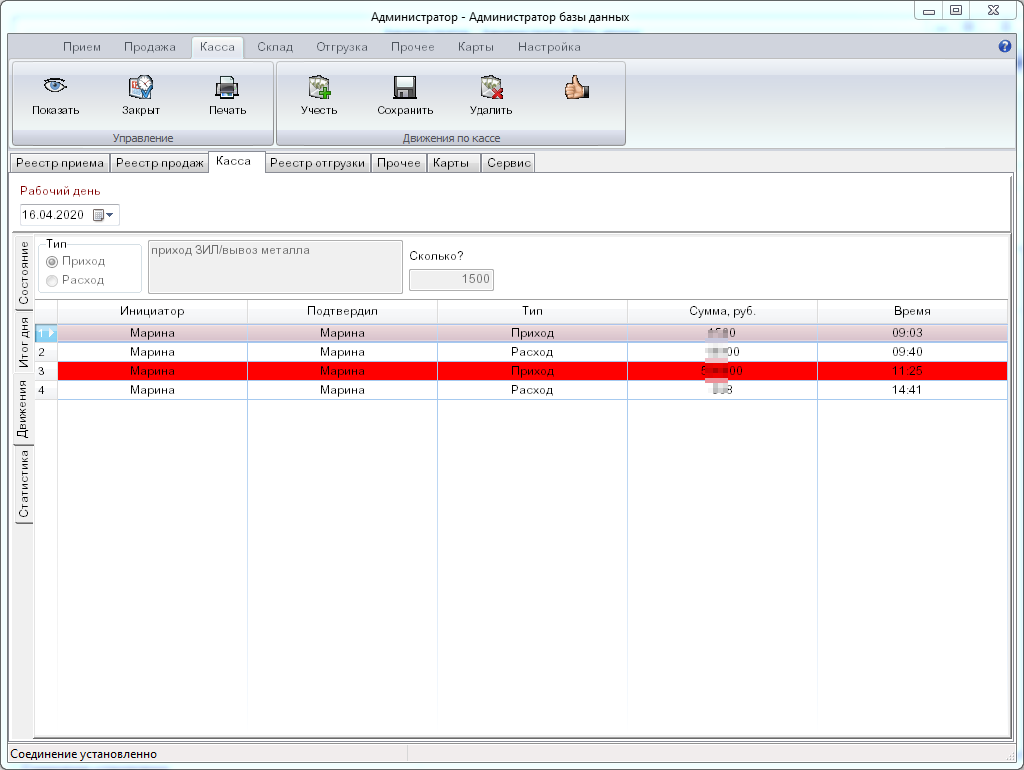Sort by the Подтвердил column header

(342, 312)
